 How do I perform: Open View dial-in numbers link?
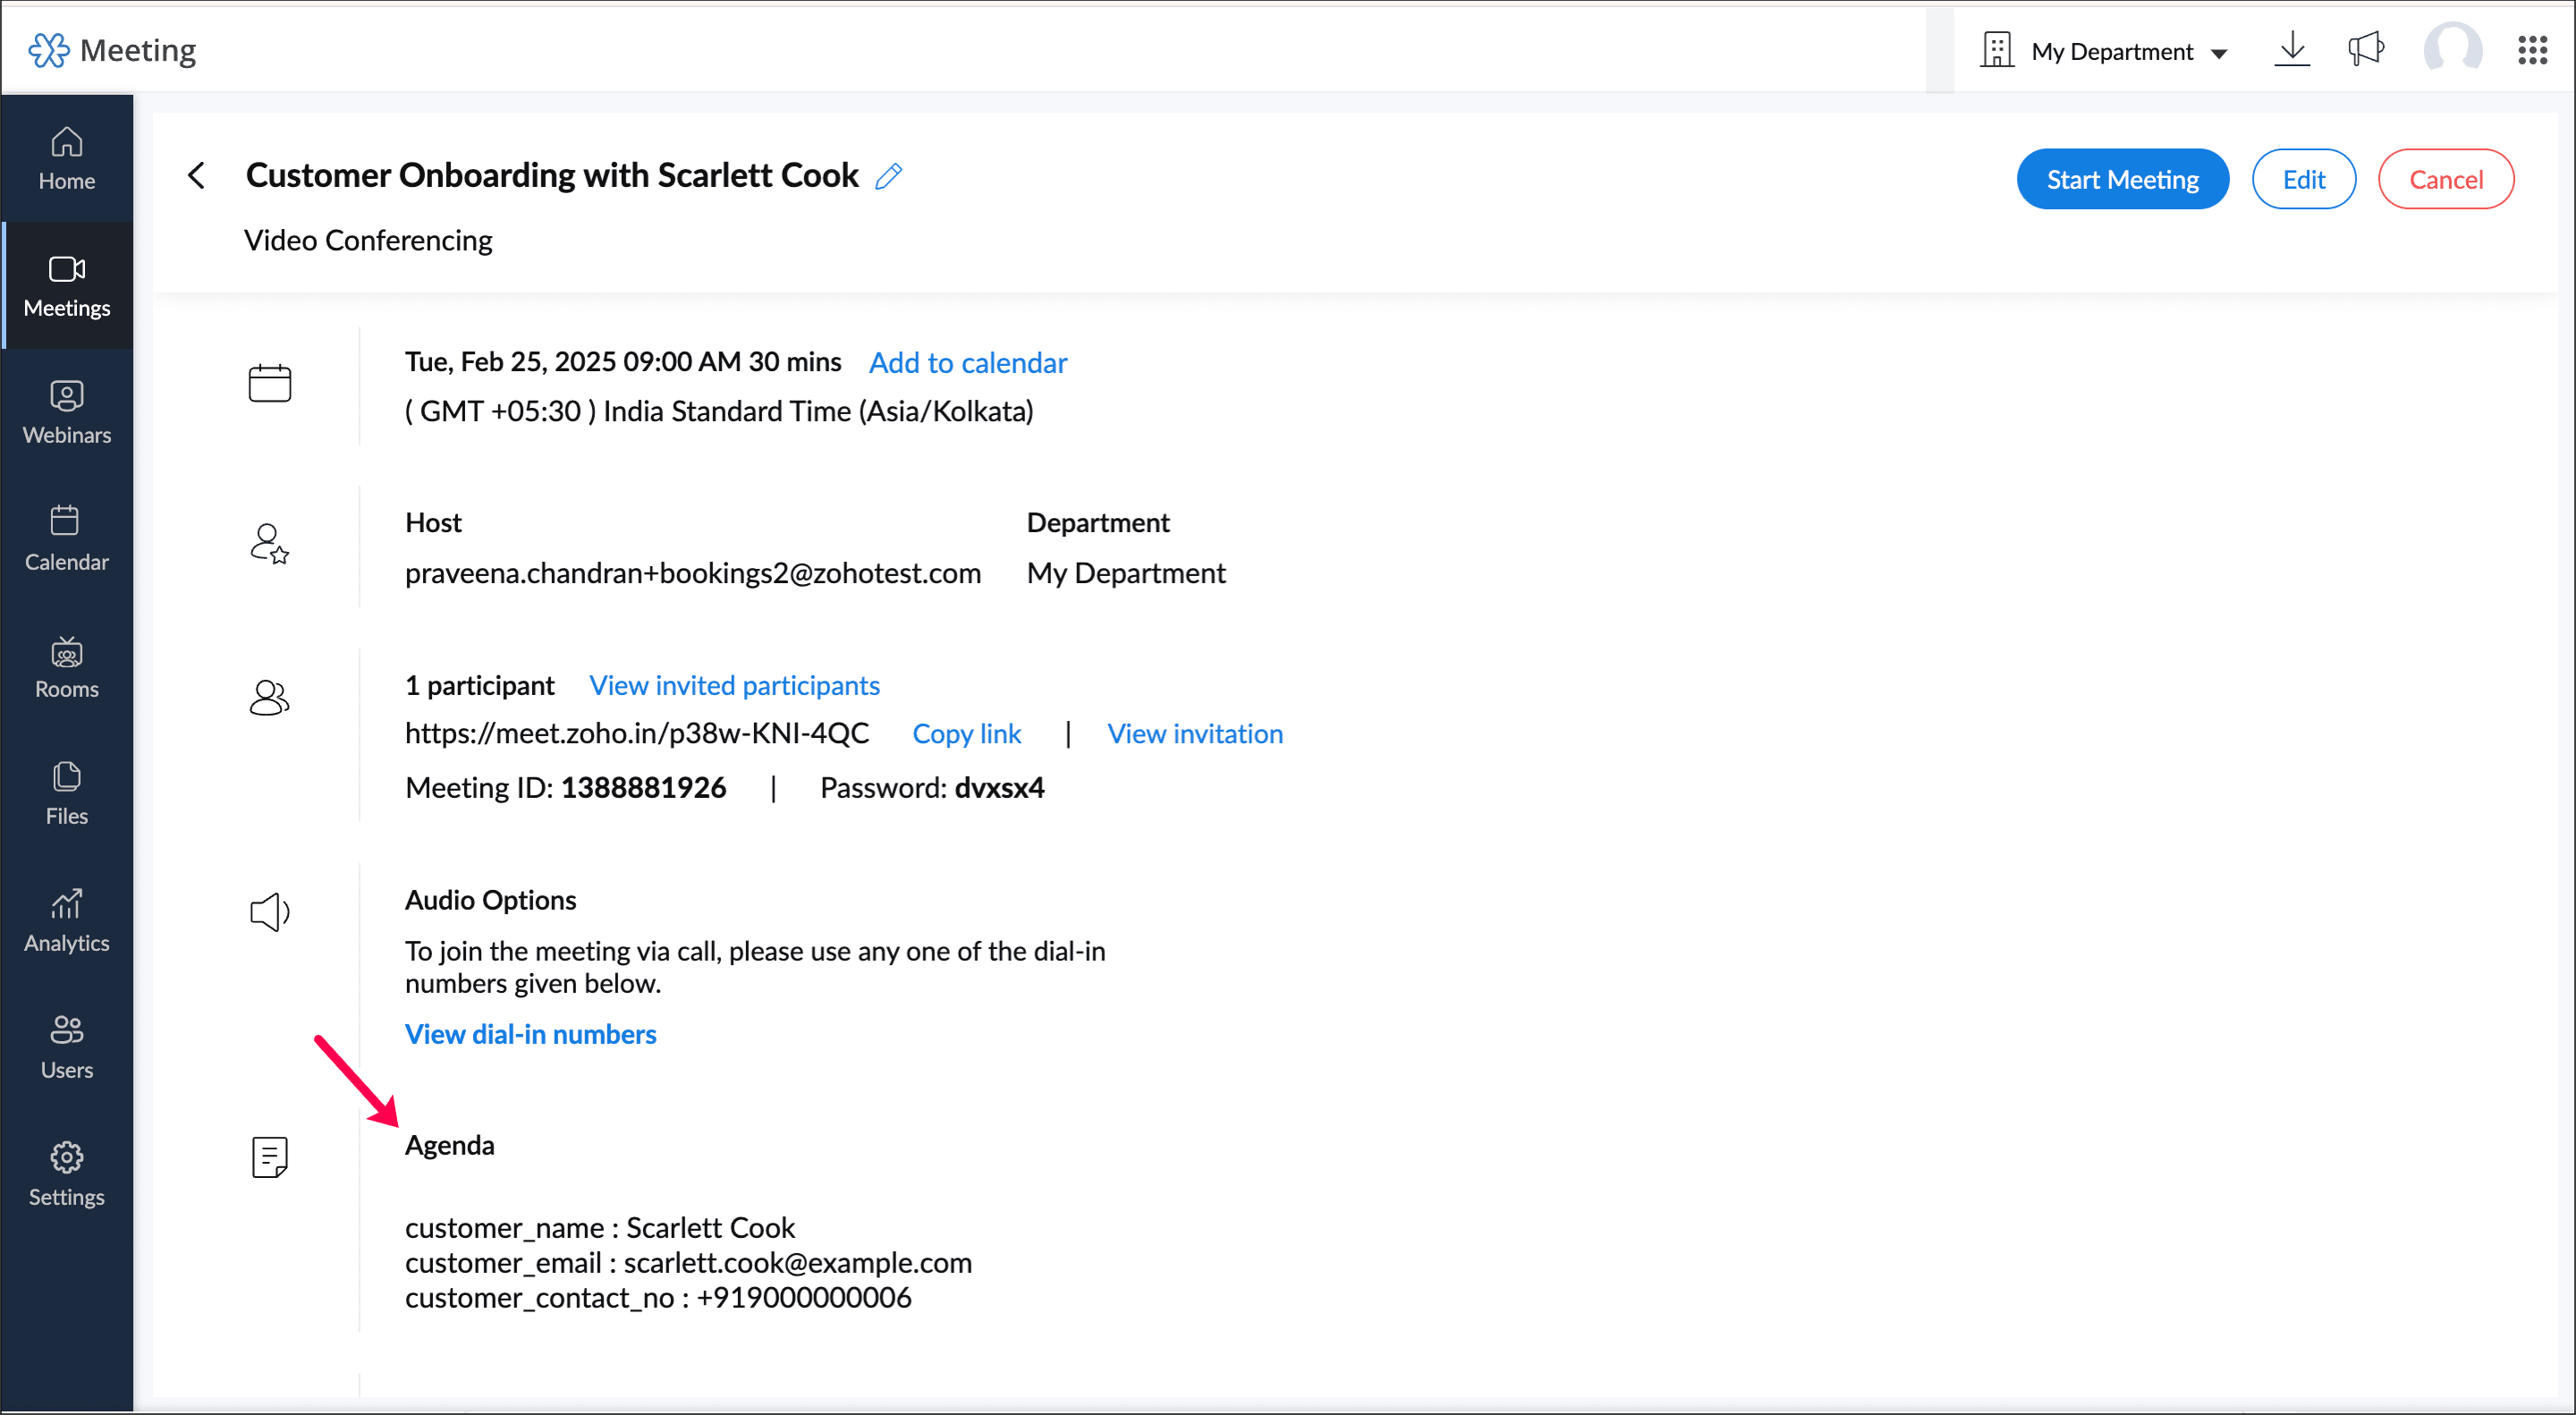tap(530, 1034)
